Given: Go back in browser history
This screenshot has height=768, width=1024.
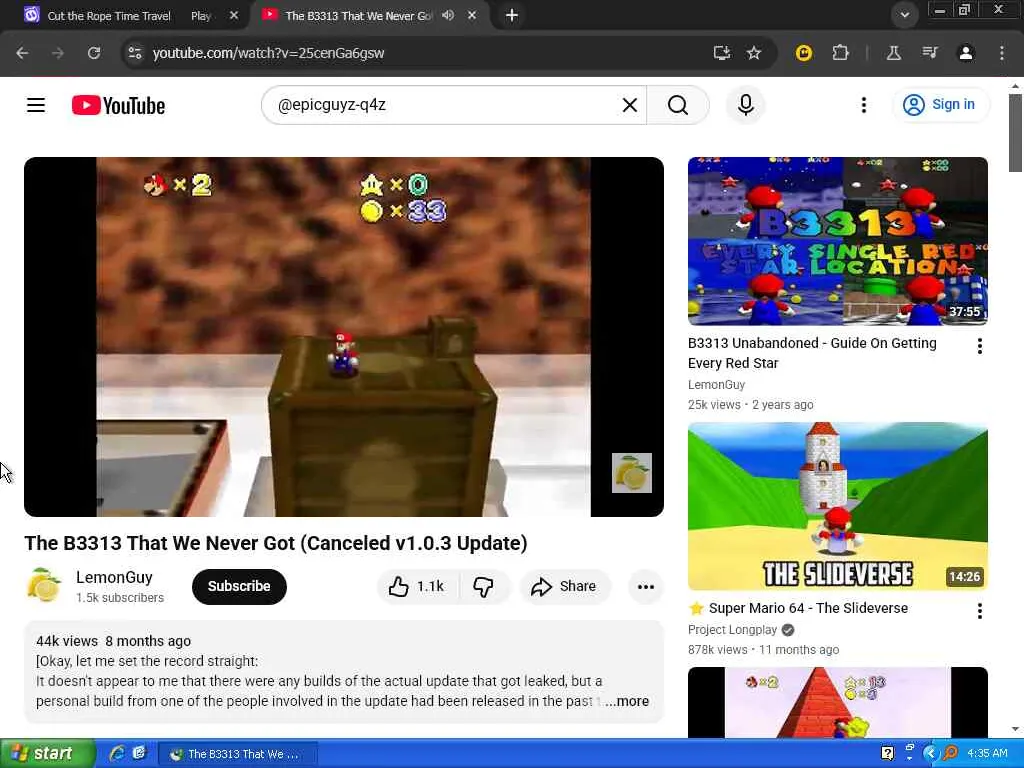Looking at the screenshot, I should [22, 53].
